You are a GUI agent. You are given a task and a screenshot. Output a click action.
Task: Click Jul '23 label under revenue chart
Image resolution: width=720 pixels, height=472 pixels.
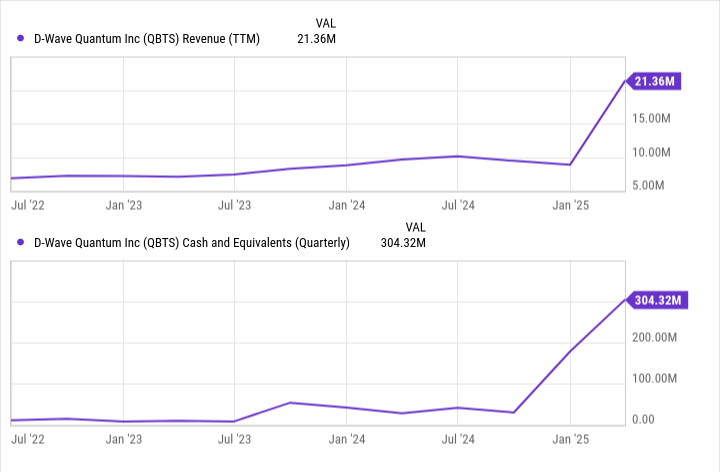[235, 205]
